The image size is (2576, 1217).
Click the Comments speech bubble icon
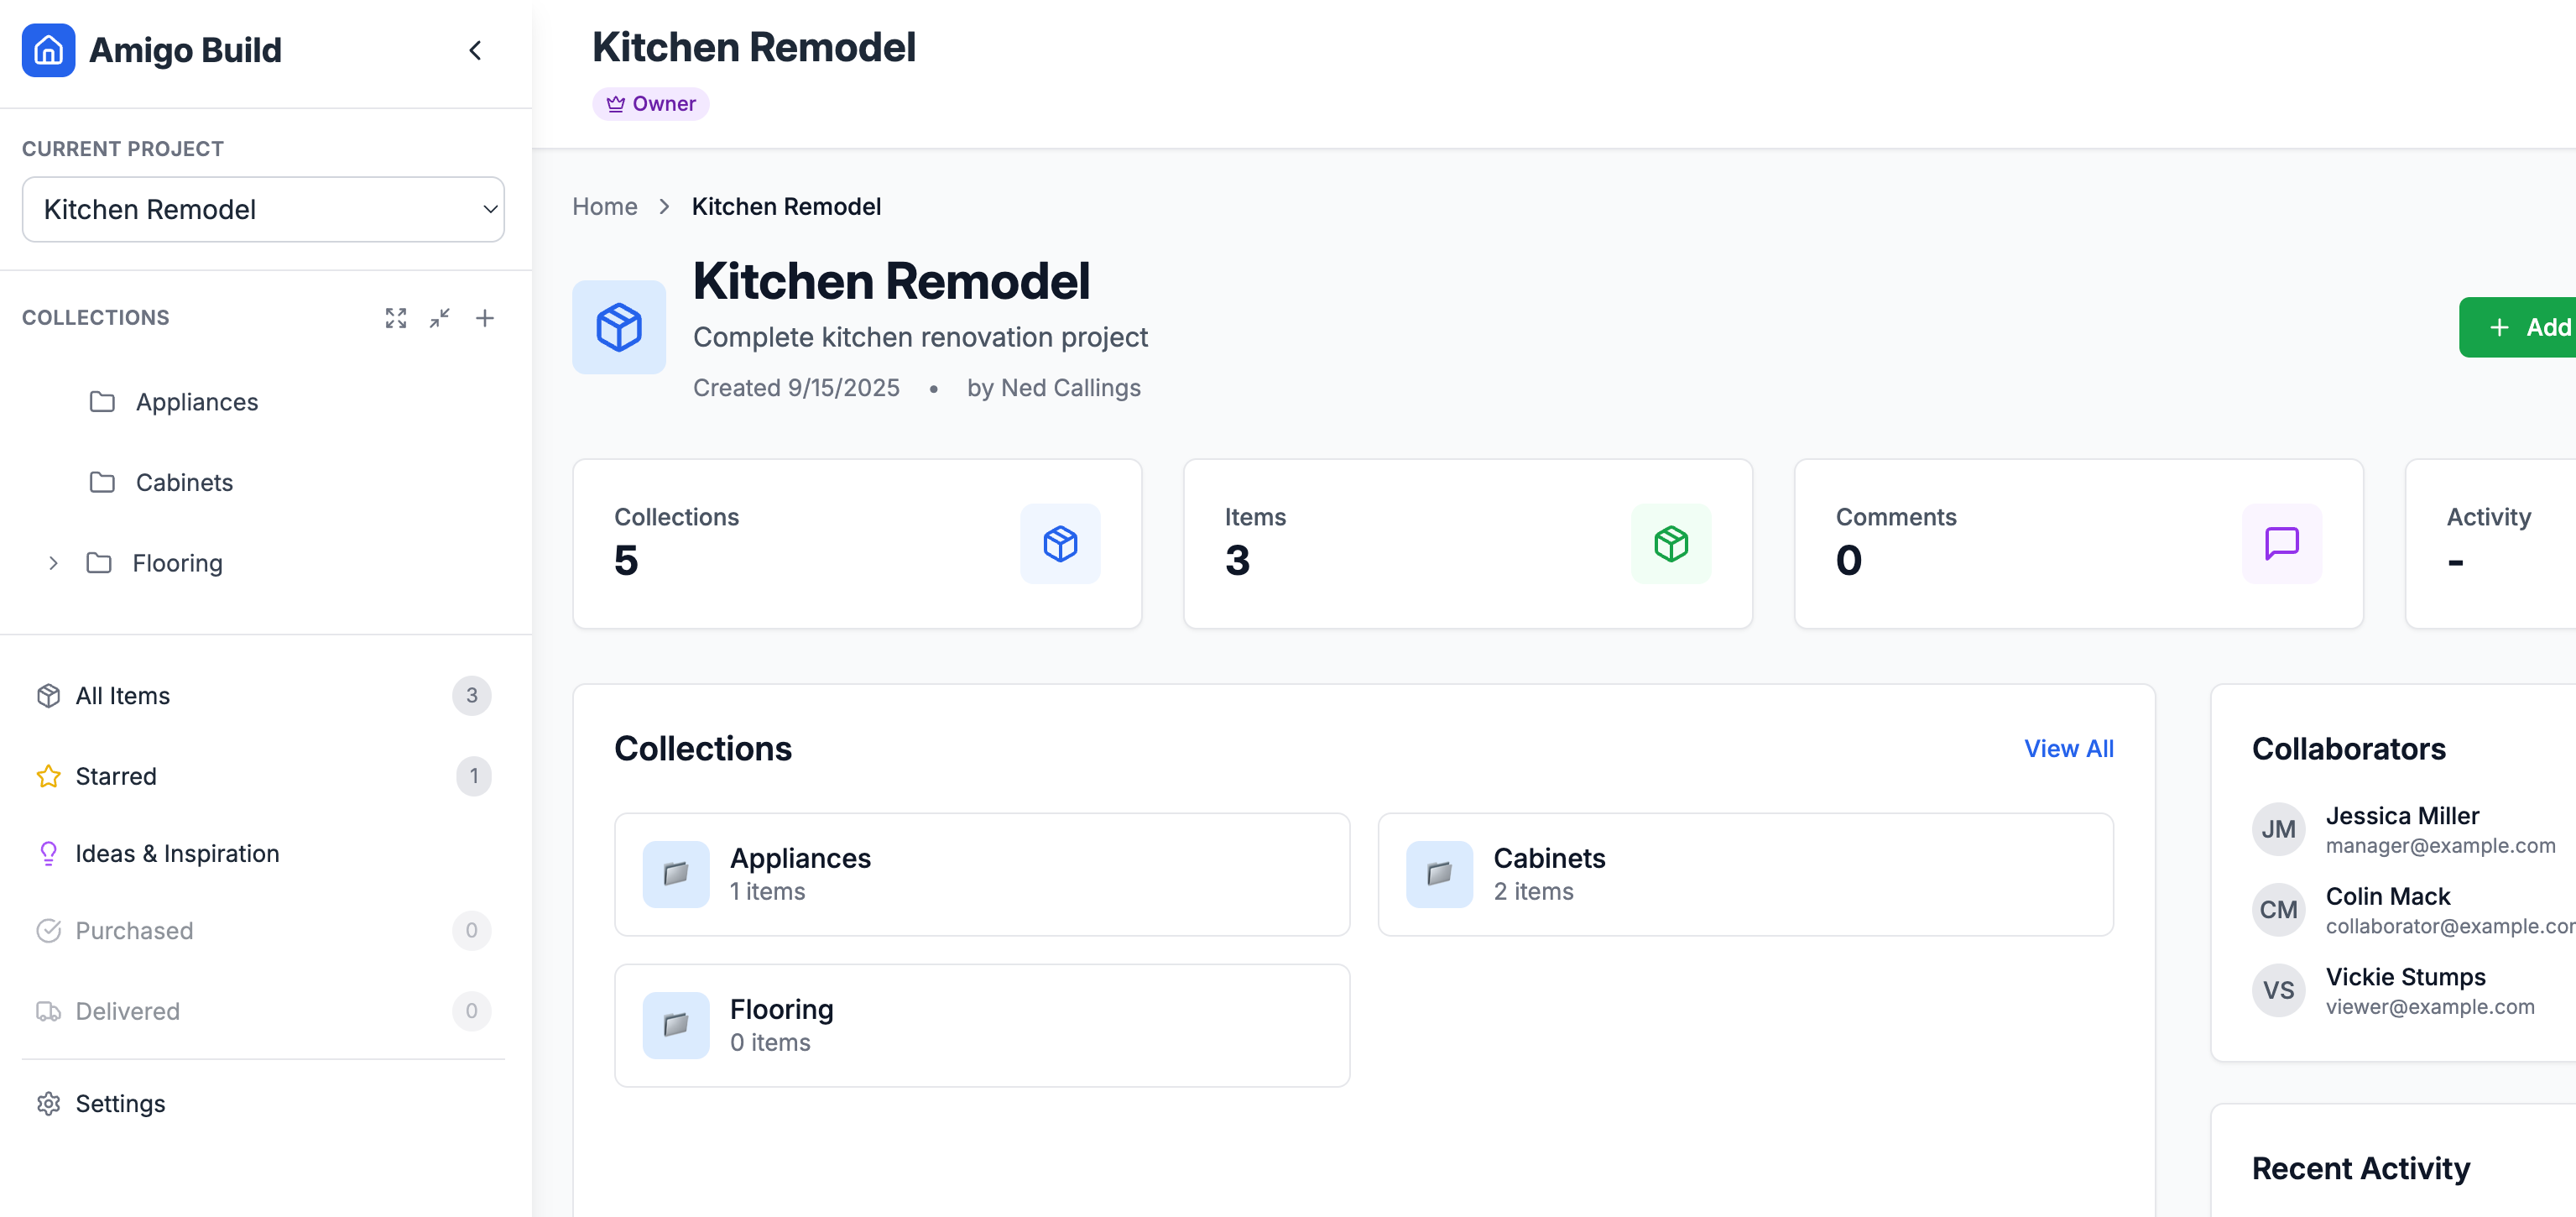[x=2281, y=544]
